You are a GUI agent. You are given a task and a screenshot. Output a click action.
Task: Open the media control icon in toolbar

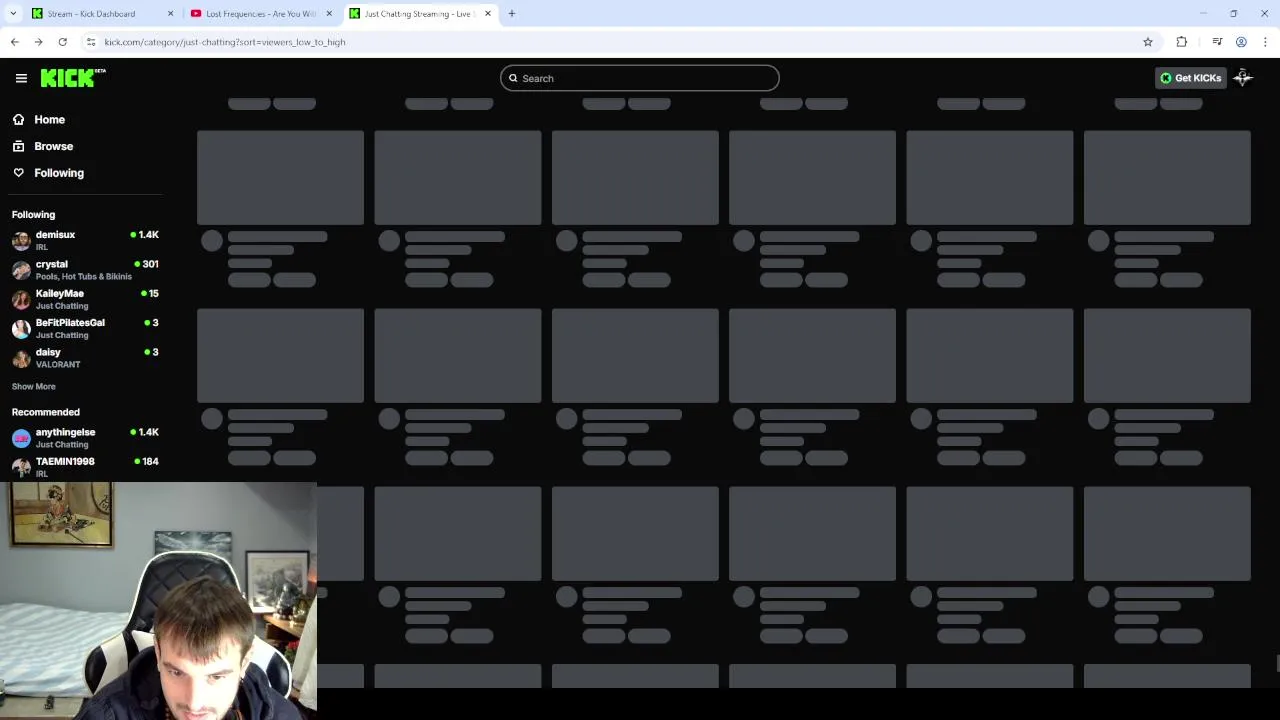[x=1217, y=42]
